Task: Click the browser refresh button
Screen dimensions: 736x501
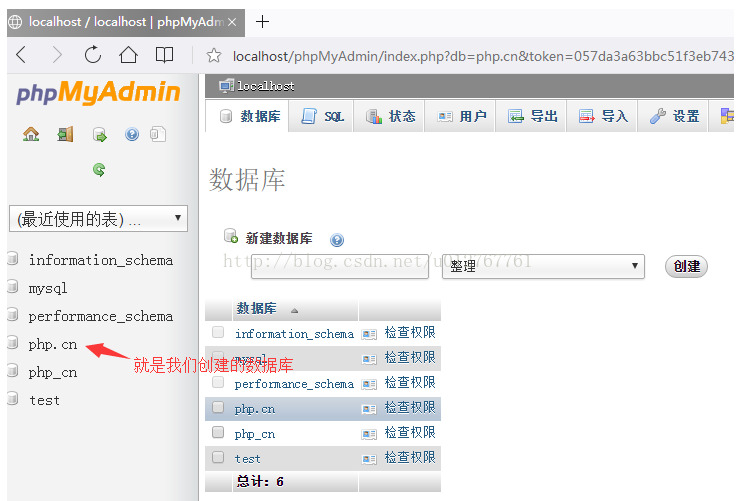Action: click(x=93, y=55)
